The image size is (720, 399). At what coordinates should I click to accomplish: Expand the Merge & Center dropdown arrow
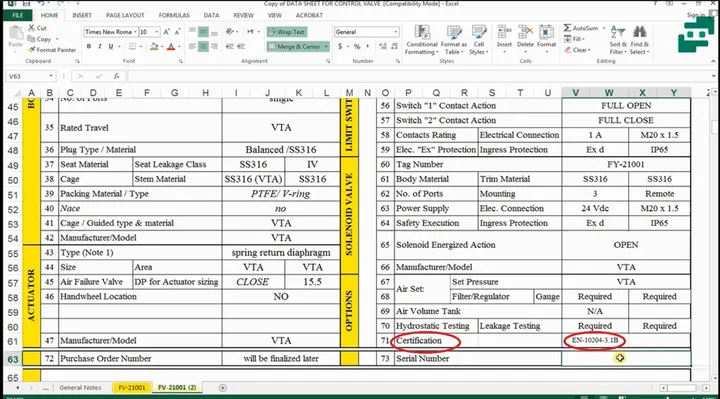click(326, 46)
